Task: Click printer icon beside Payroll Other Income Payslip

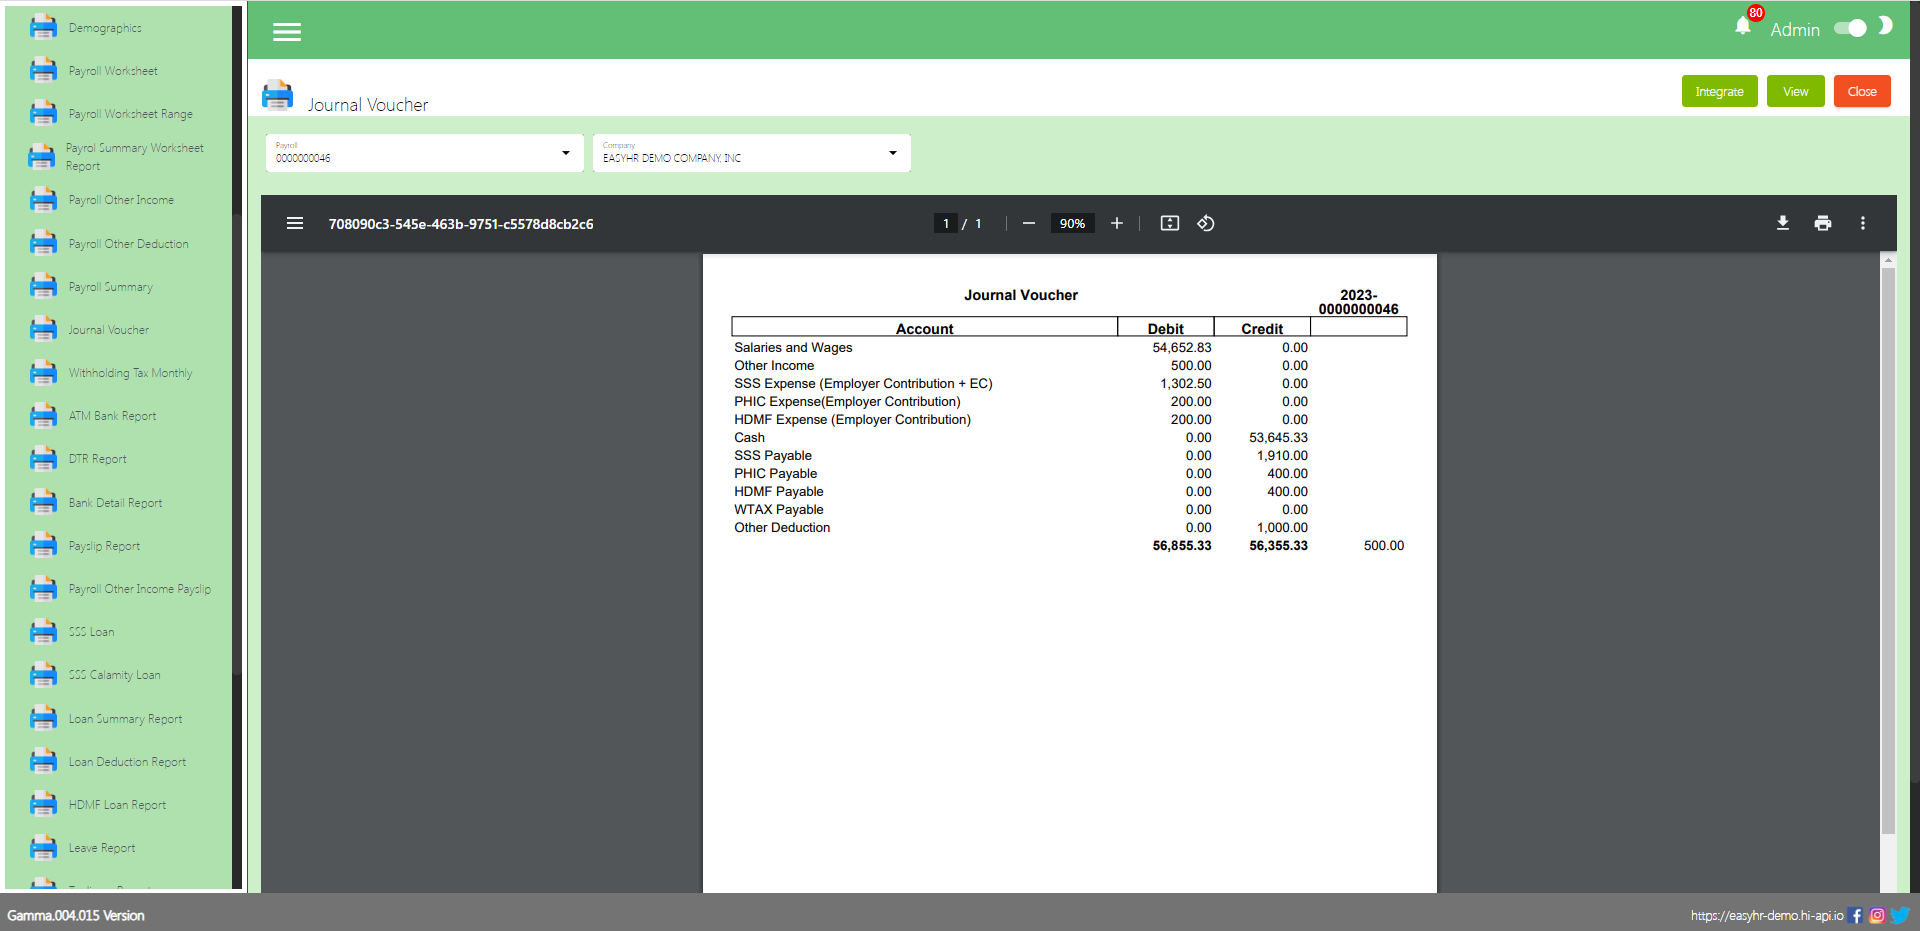Action: tap(43, 588)
